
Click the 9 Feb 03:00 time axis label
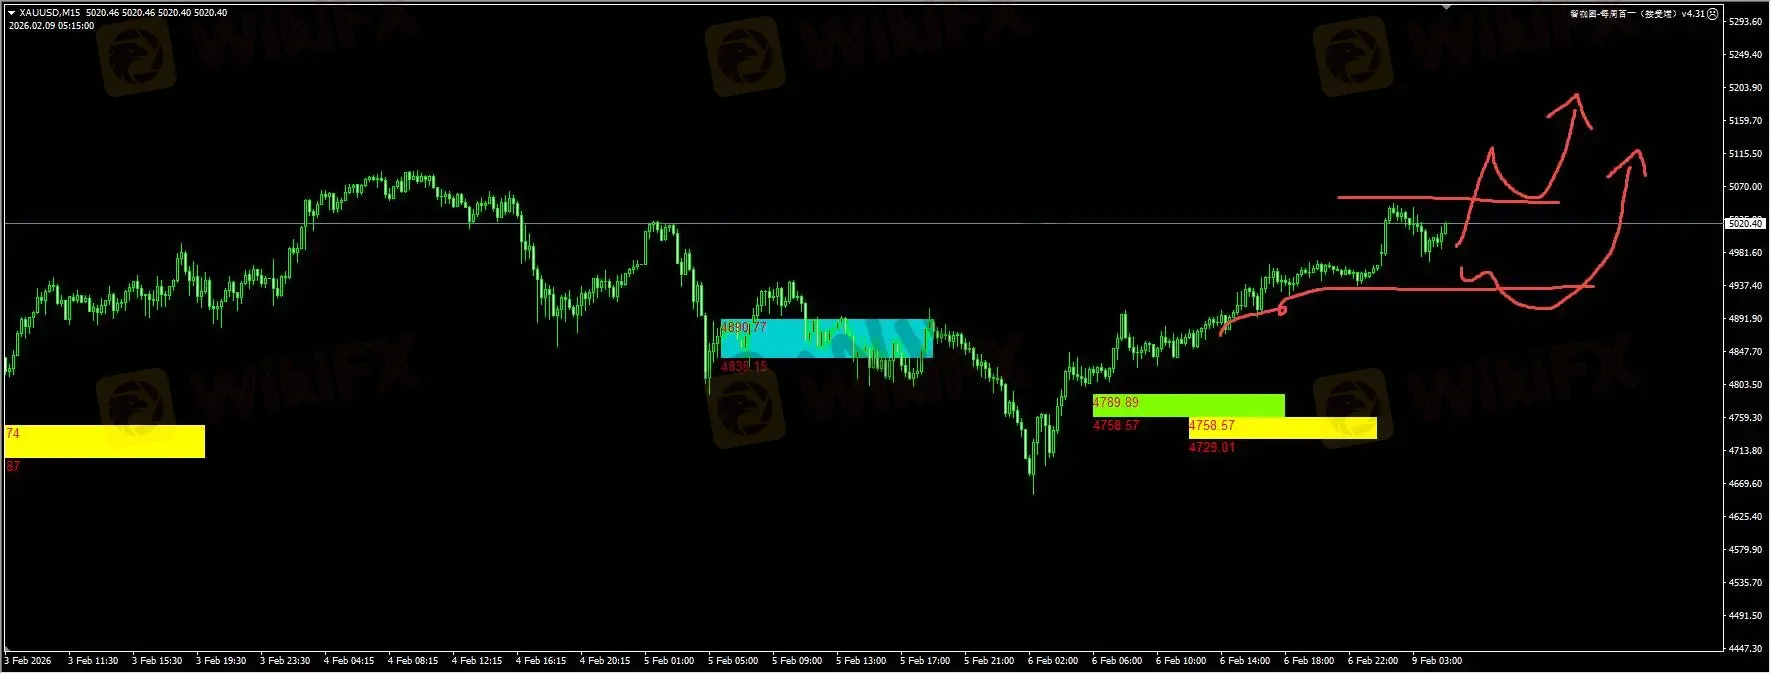(x=1437, y=660)
